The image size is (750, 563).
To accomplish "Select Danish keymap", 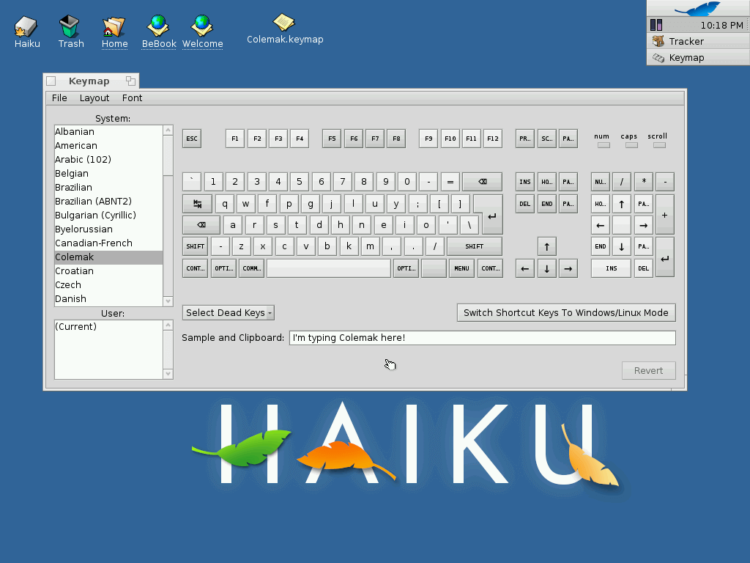I will tap(109, 298).
